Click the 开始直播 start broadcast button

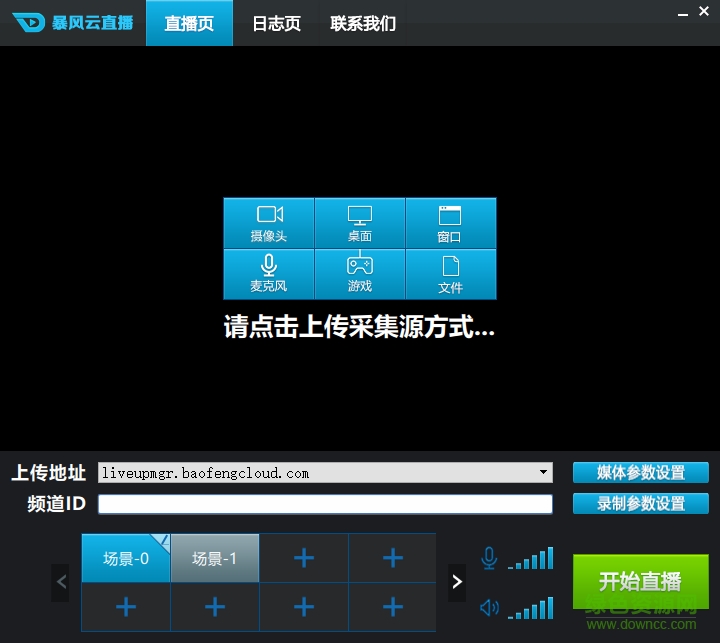point(640,581)
